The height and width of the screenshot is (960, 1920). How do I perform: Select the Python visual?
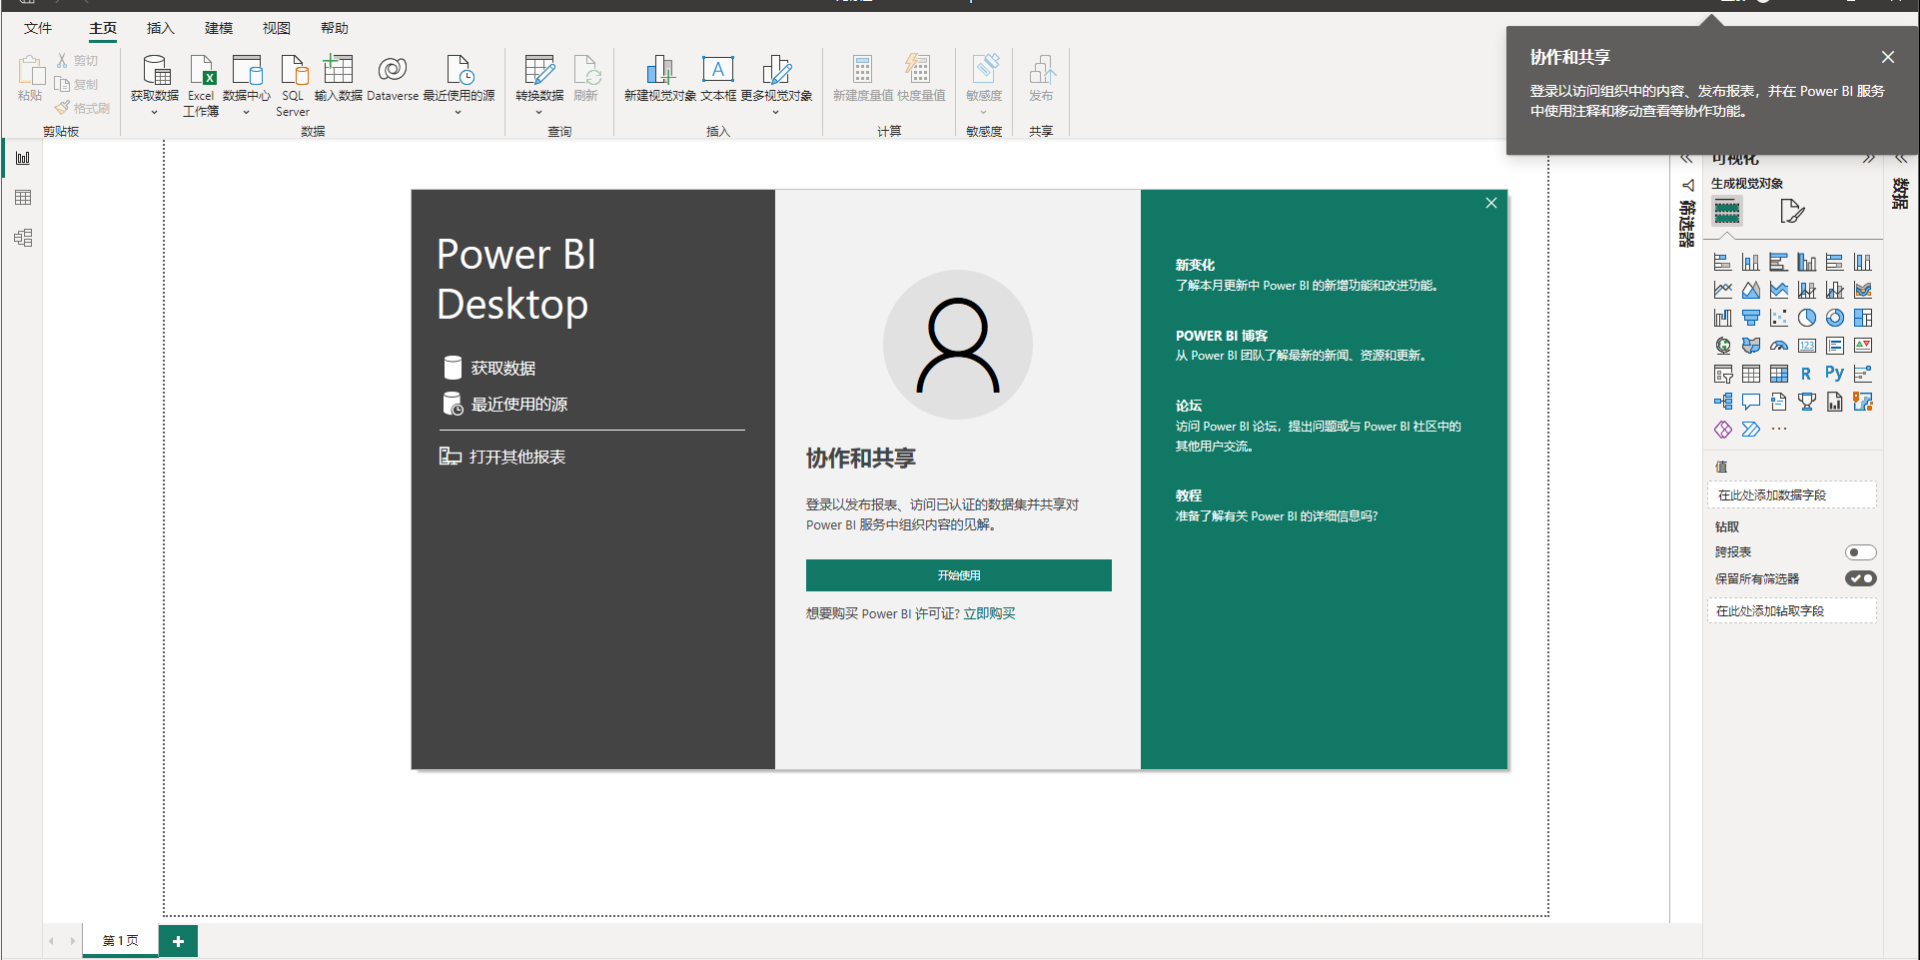click(1834, 373)
